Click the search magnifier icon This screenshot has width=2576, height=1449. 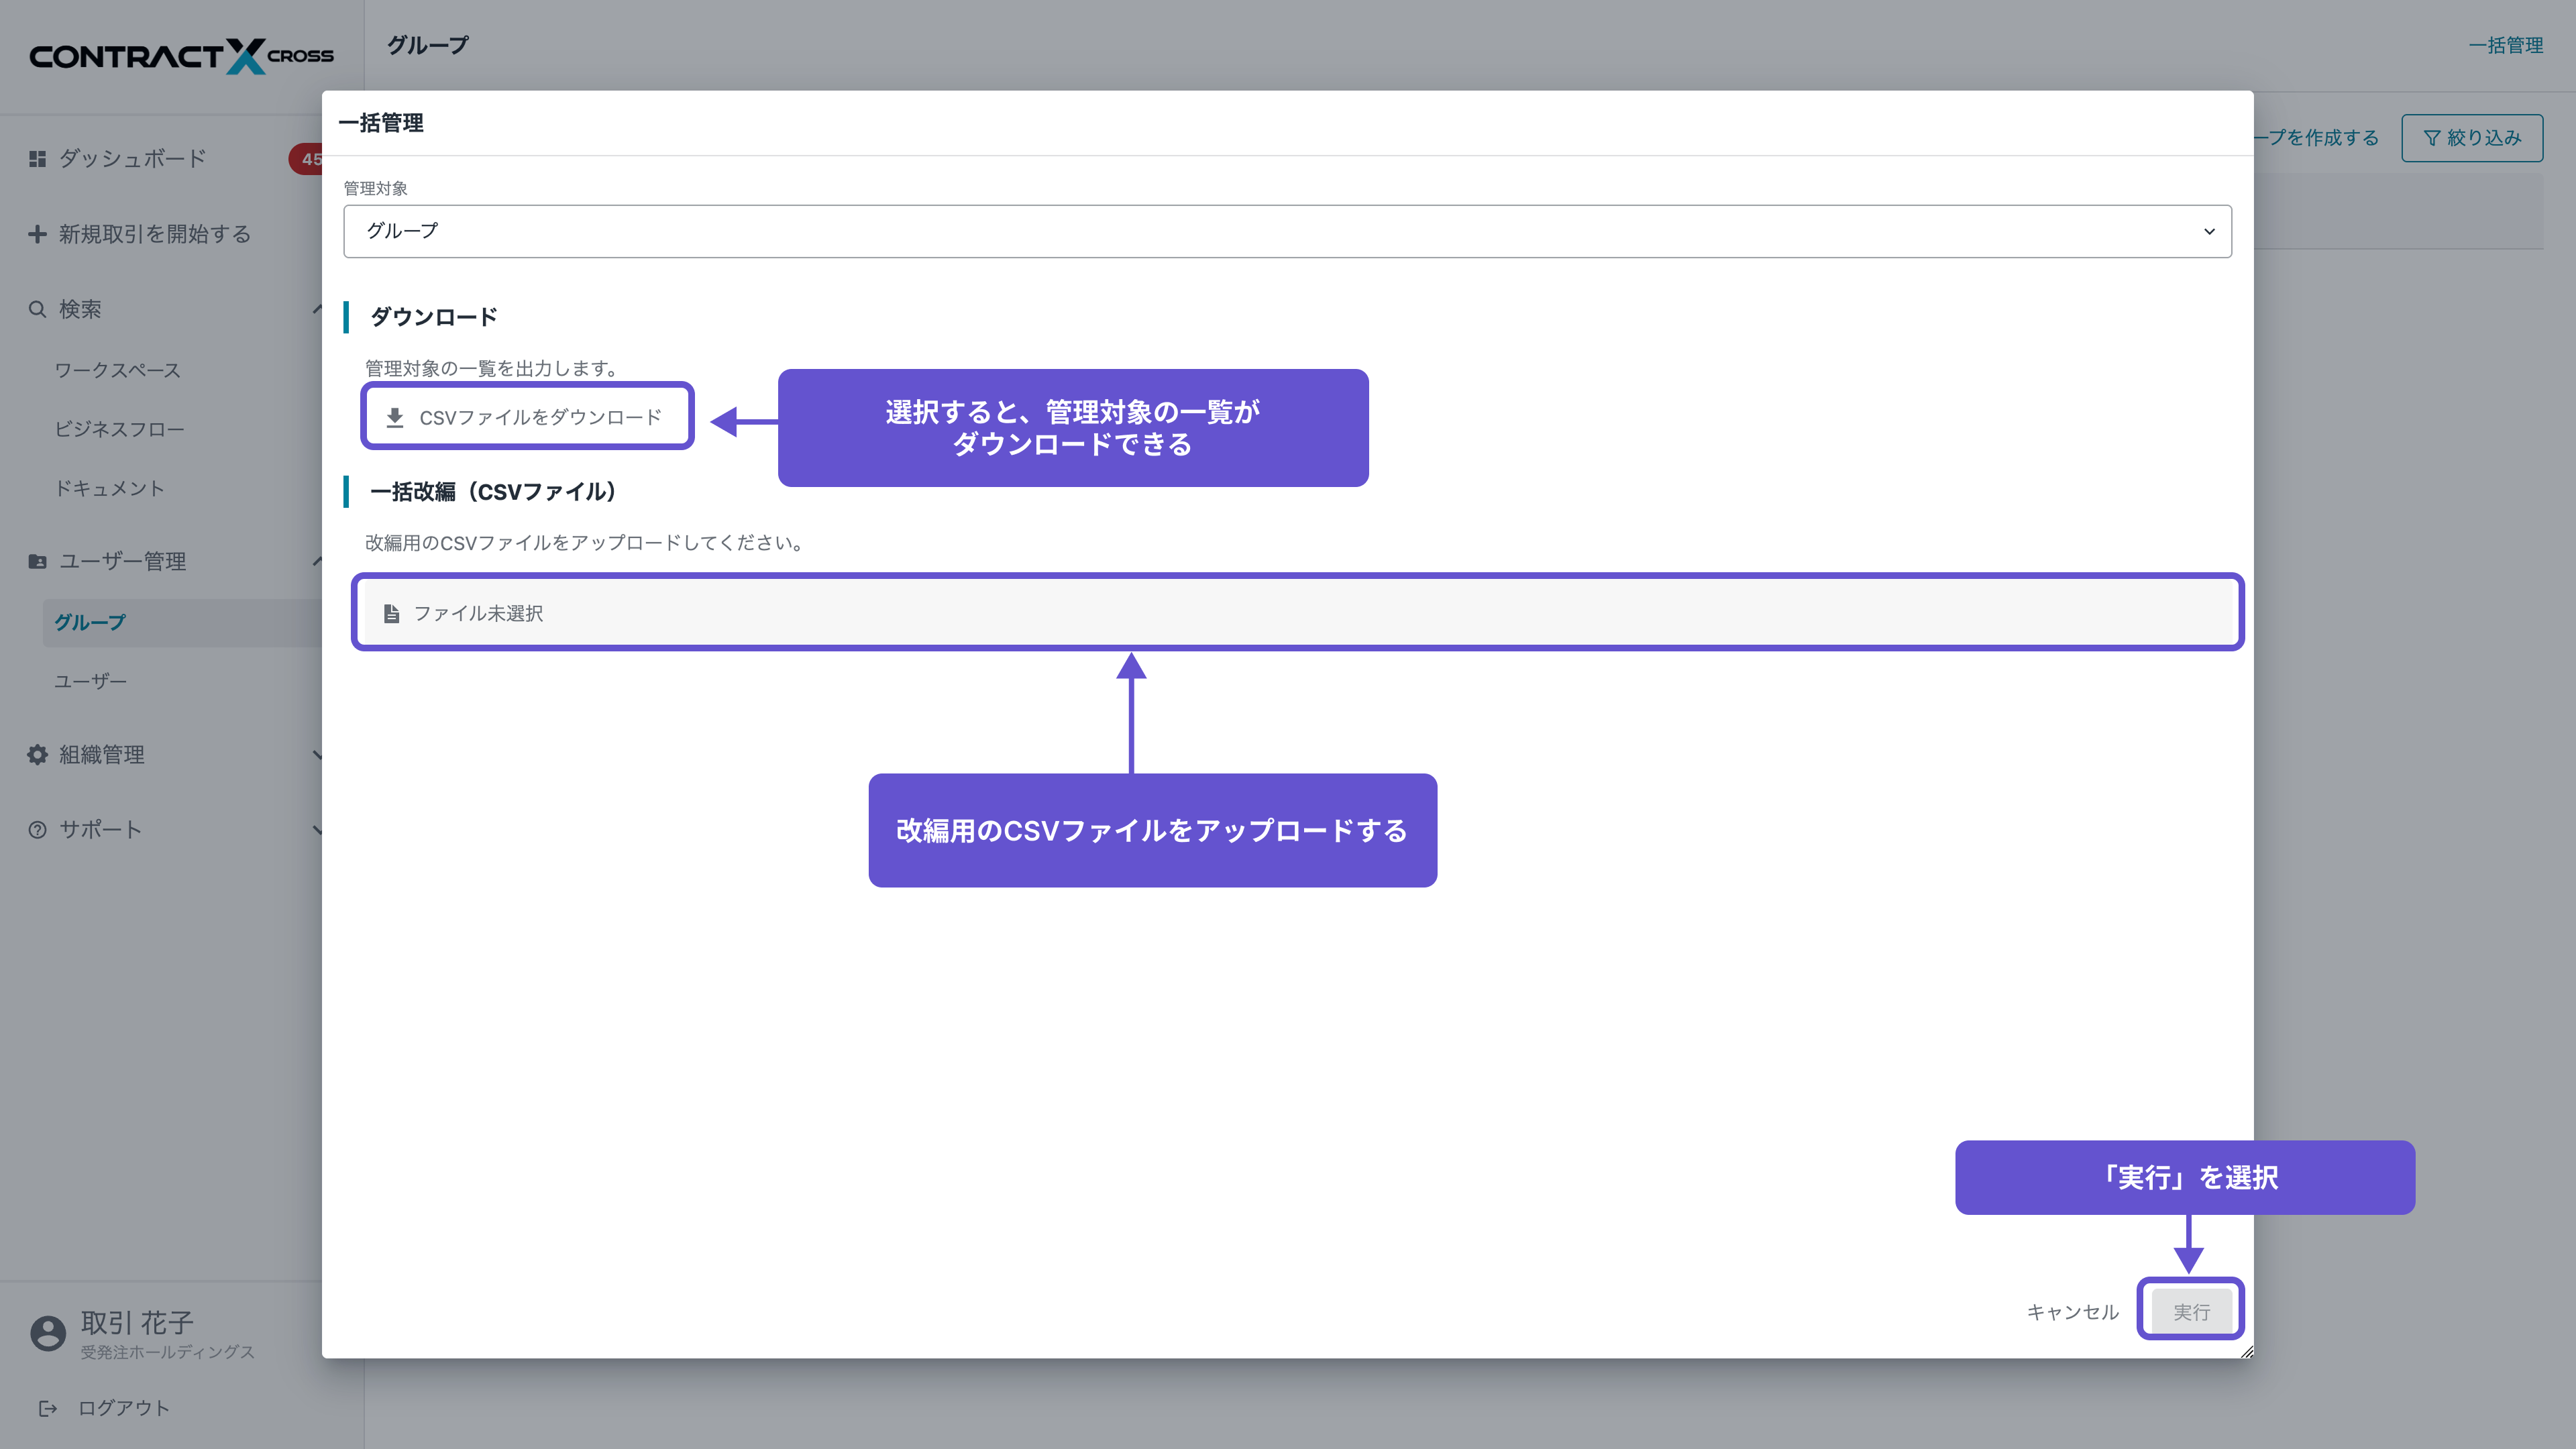point(37,309)
